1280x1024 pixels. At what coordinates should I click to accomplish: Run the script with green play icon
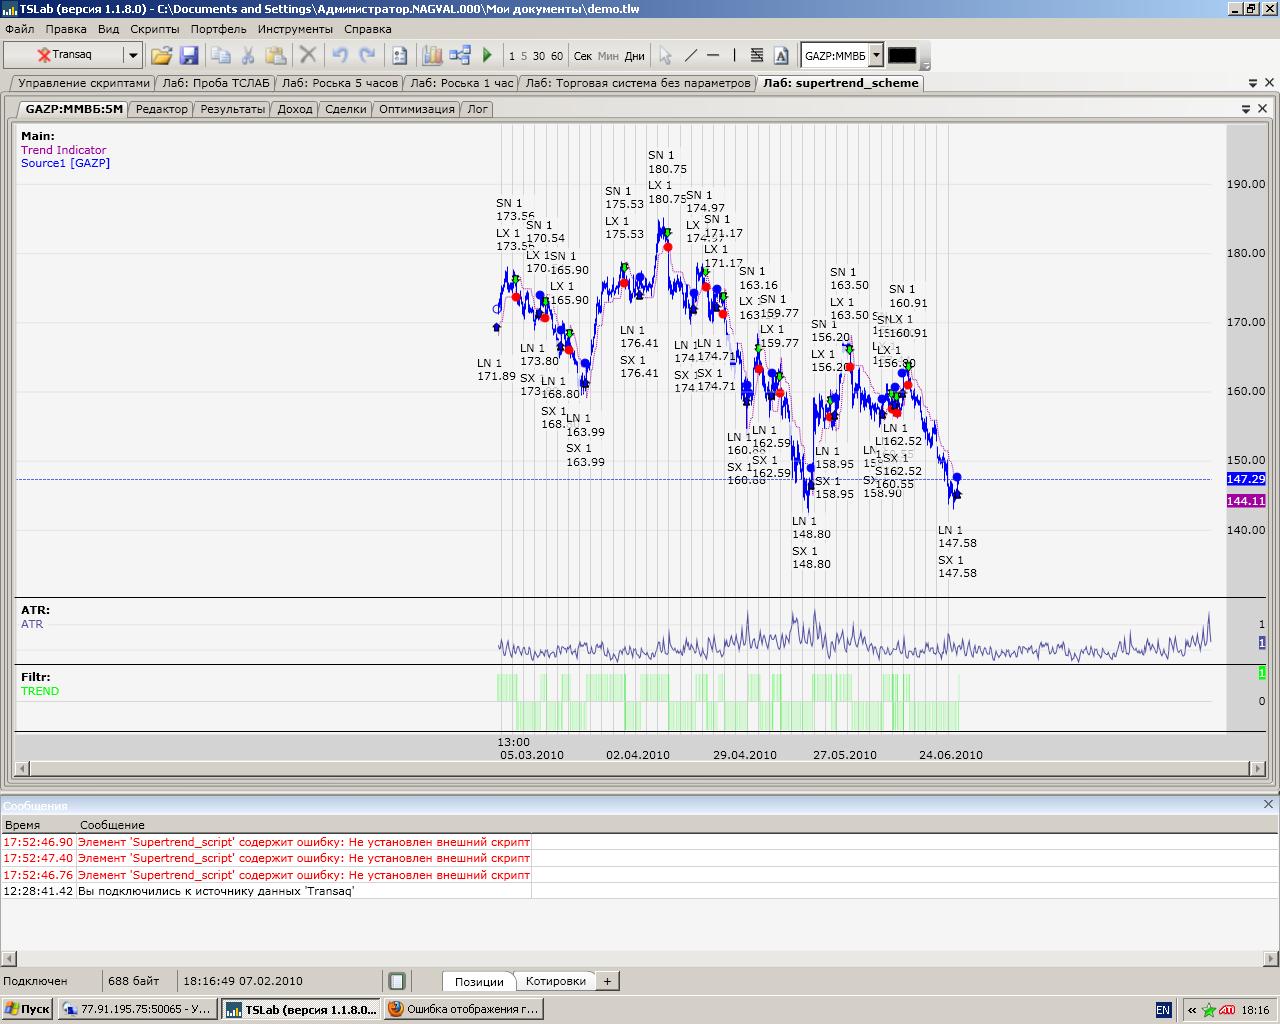coord(488,56)
